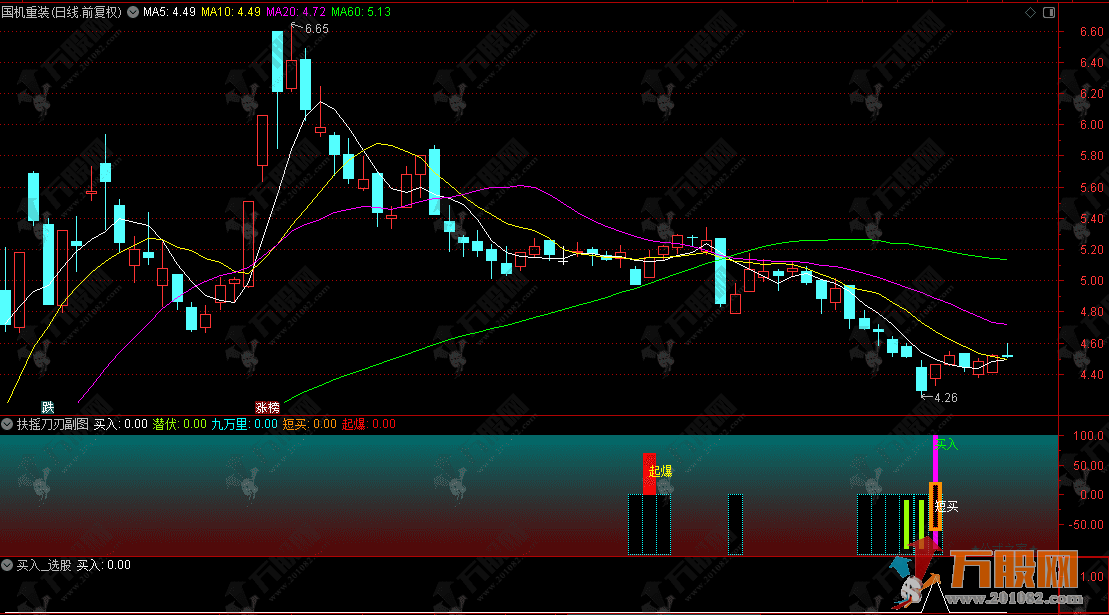Click 买入: 0.00 in 扶摇刀刃副图 header
Image resolution: width=1109 pixels, height=615 pixels.
tap(120, 424)
